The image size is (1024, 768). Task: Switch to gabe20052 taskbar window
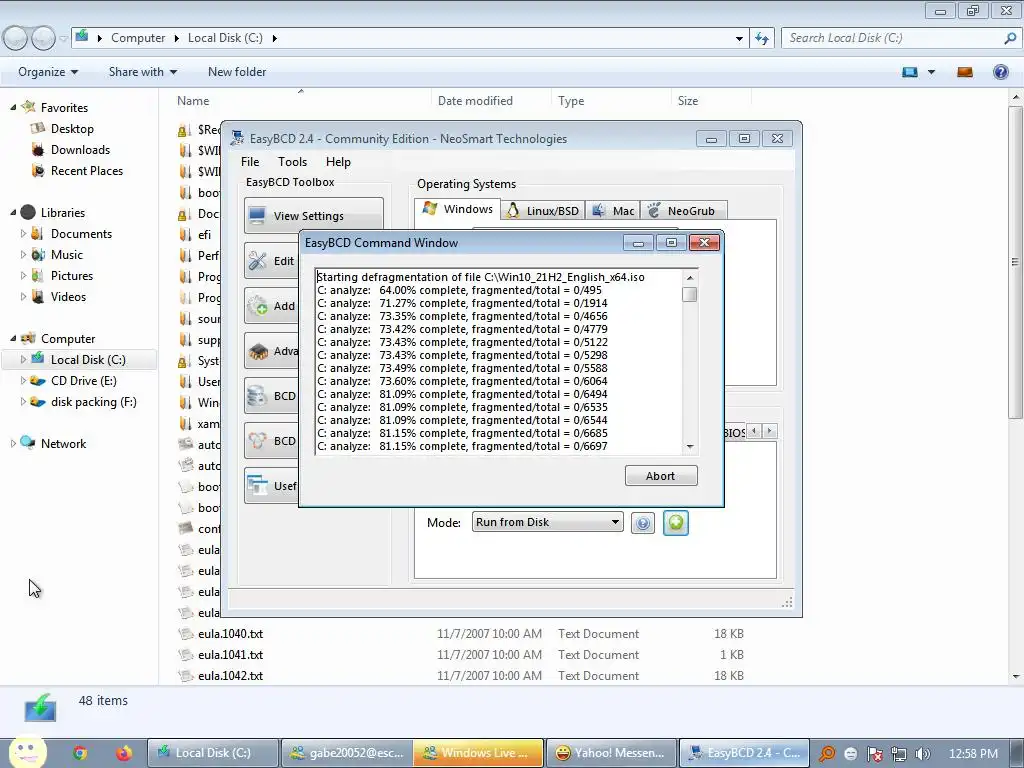tap(346, 753)
